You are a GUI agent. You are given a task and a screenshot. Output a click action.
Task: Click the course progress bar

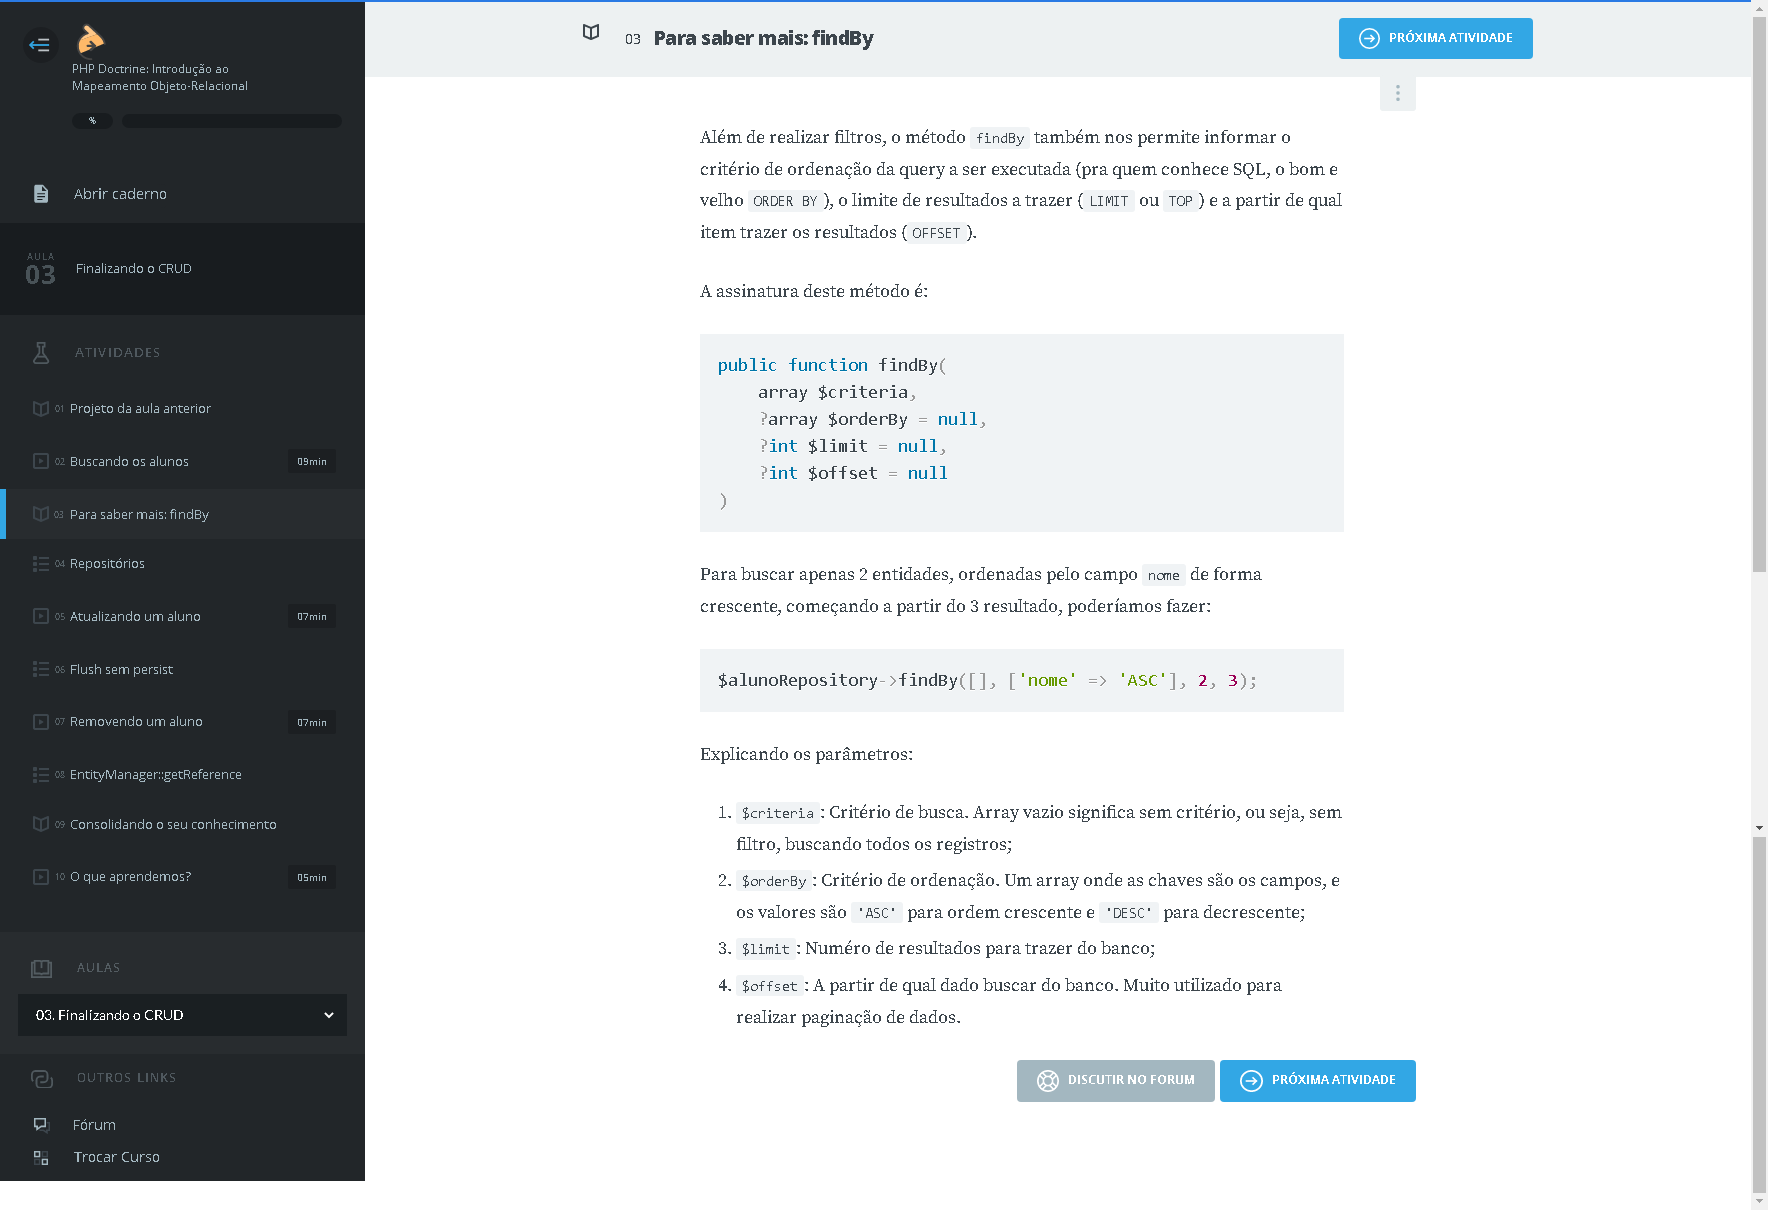tap(231, 121)
